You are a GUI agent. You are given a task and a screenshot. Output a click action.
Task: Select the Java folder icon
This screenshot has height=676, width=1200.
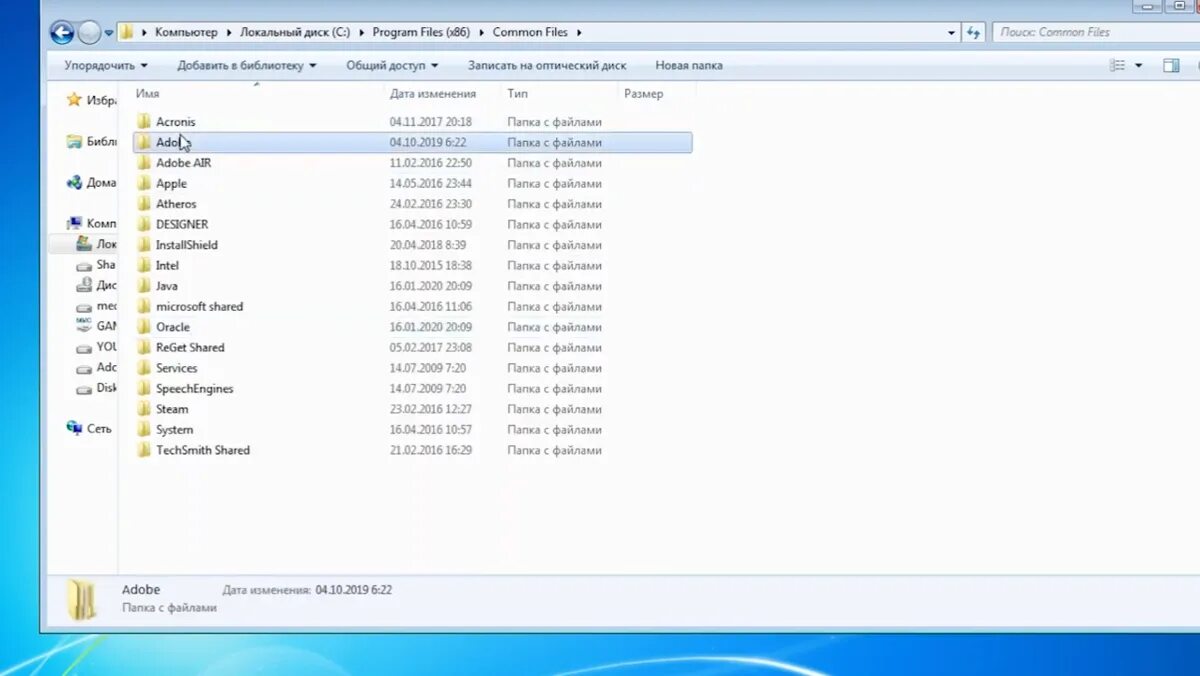coord(143,285)
